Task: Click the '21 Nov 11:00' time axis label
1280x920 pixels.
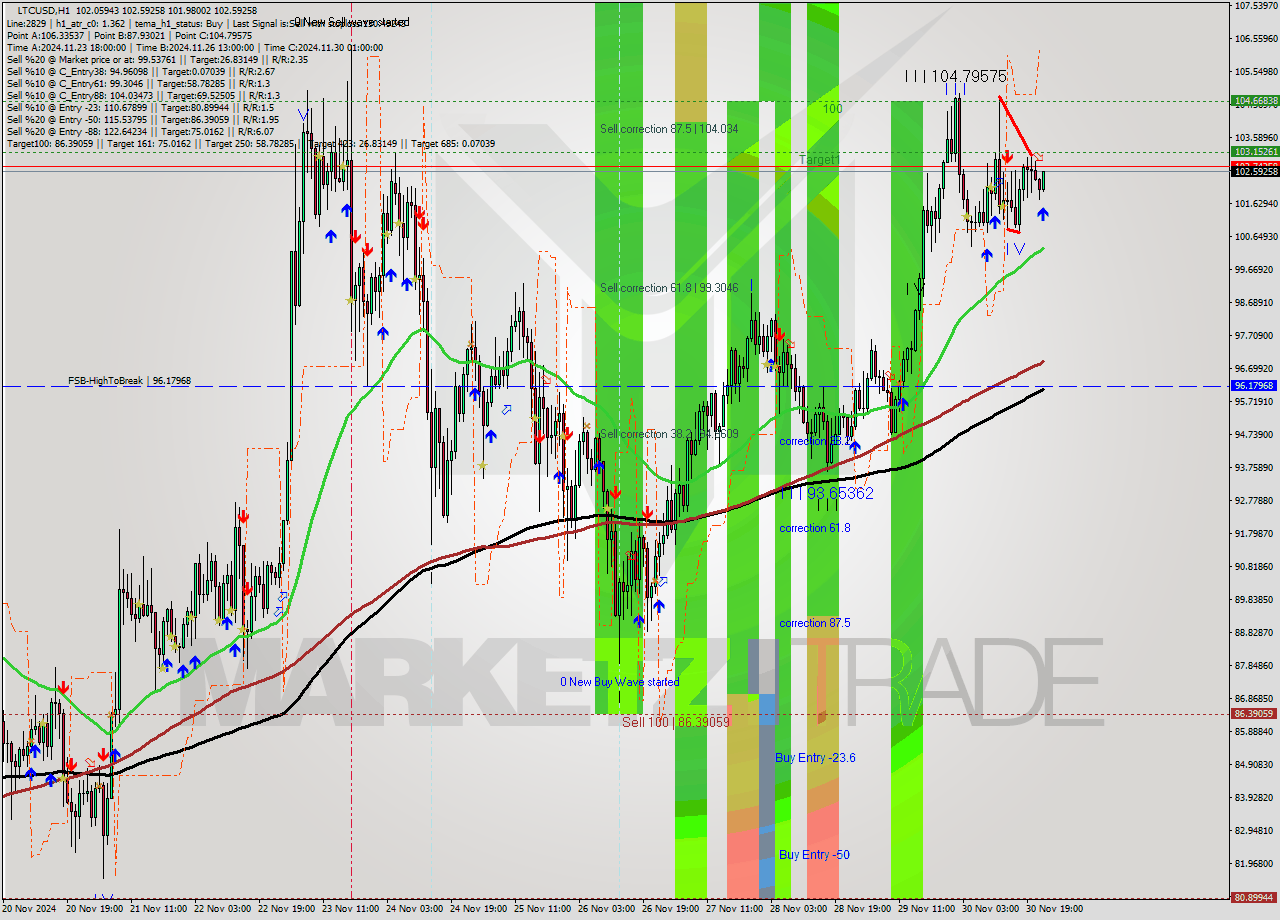Action: coord(160,910)
